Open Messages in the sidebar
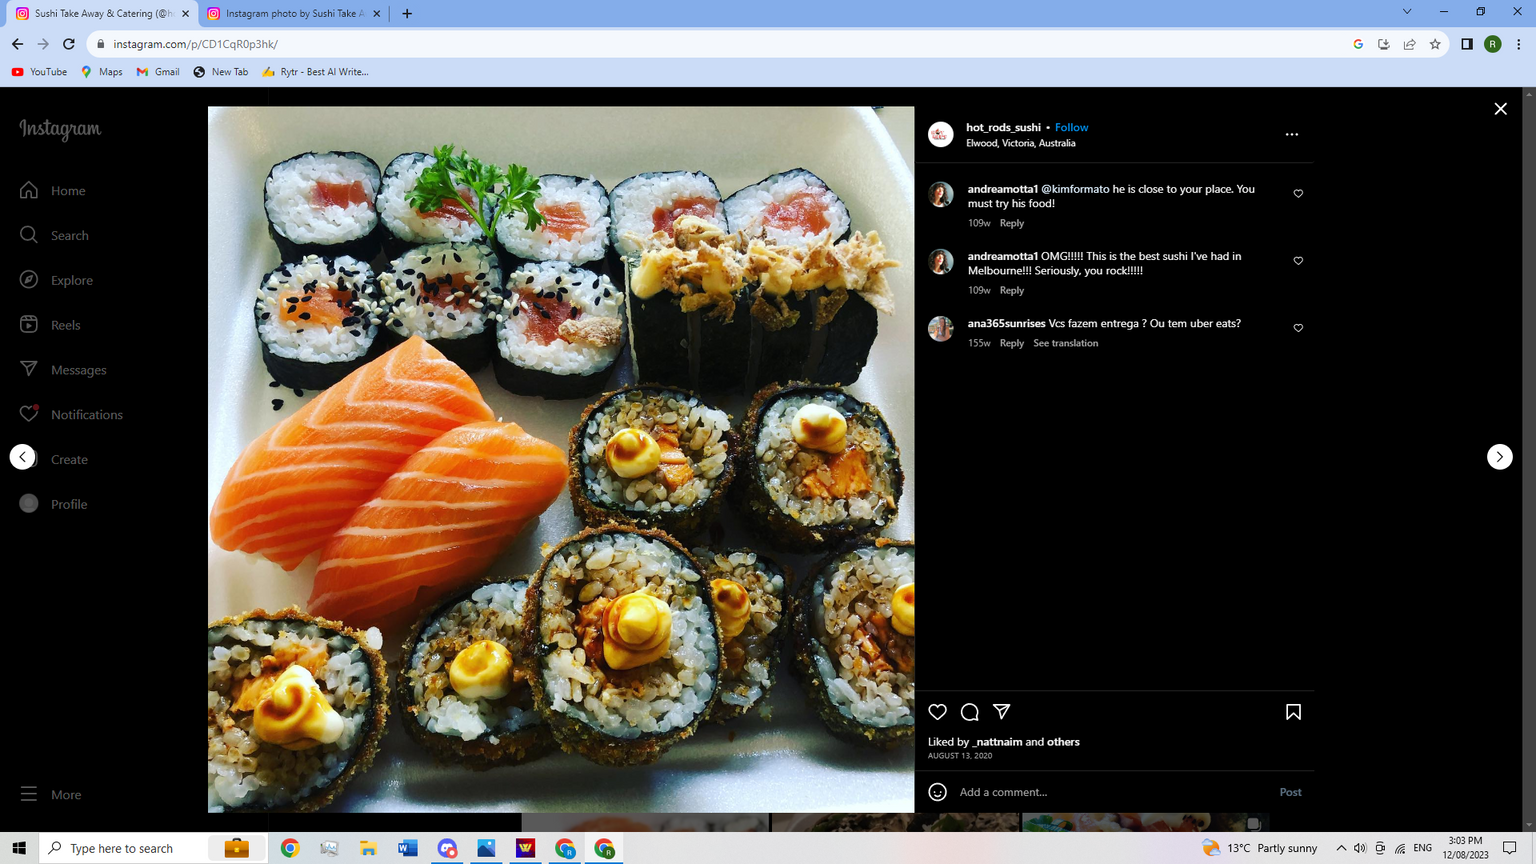This screenshot has width=1536, height=864. click(x=78, y=370)
